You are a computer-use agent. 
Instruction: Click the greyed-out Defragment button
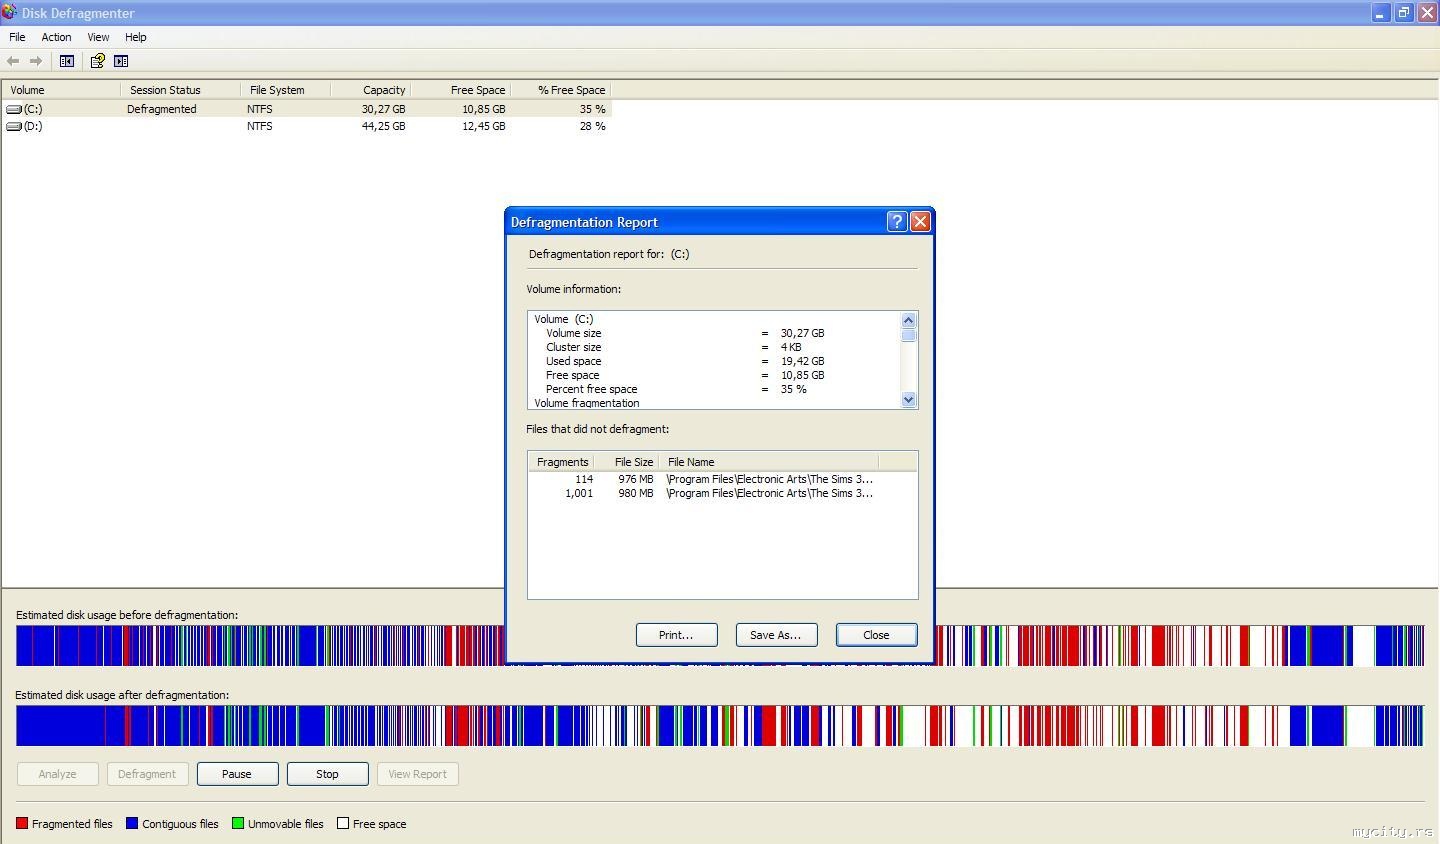(x=147, y=774)
